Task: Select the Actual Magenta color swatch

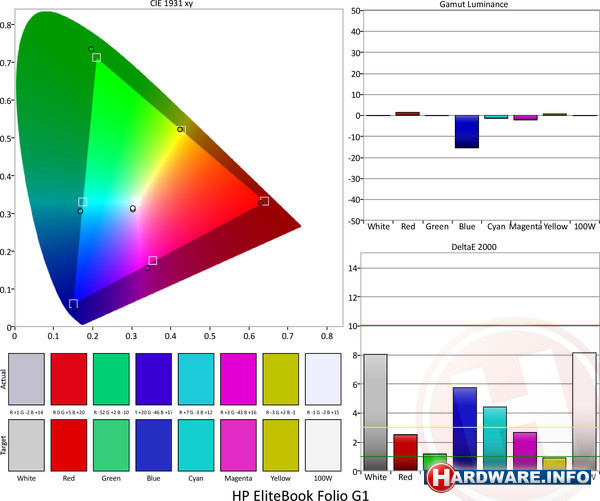Action: [238, 379]
